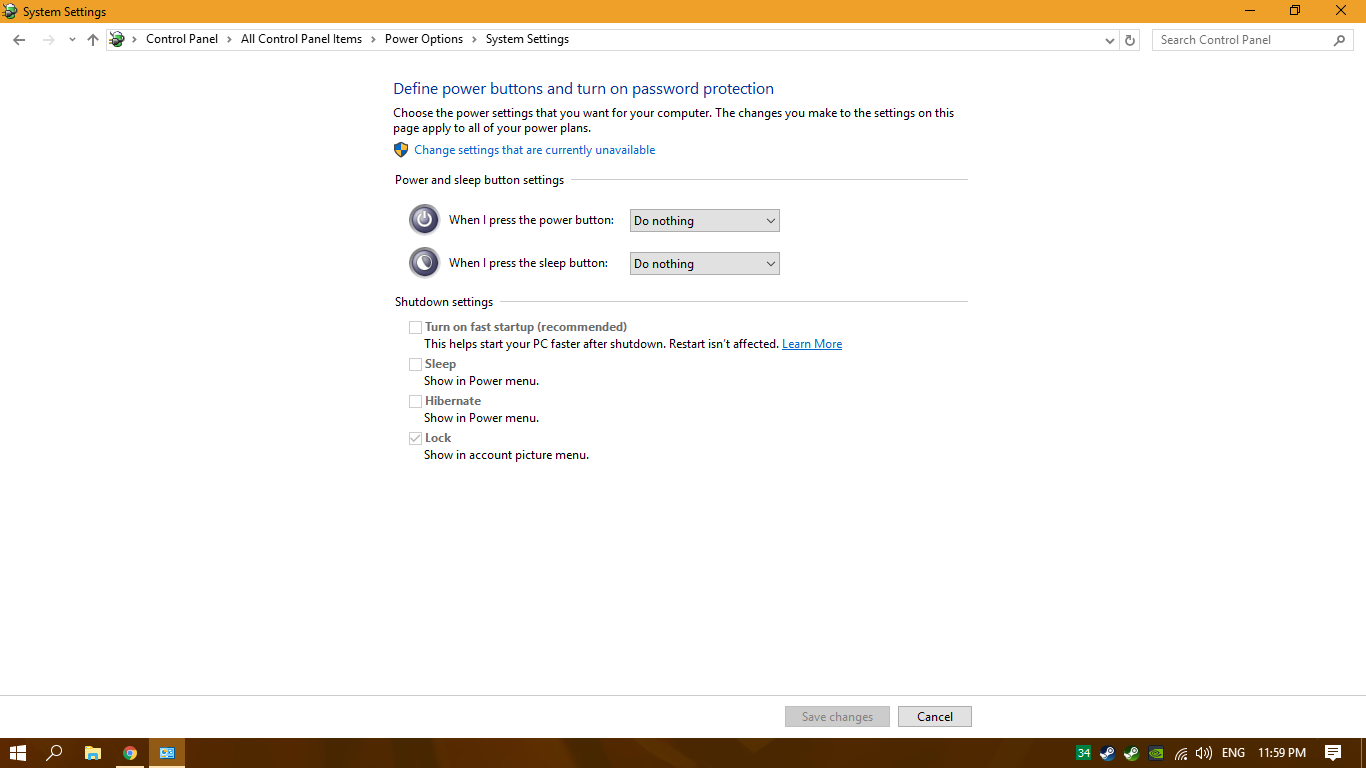This screenshot has height=768, width=1366.
Task: Expand the address bar history dropdown
Action: pos(1109,40)
